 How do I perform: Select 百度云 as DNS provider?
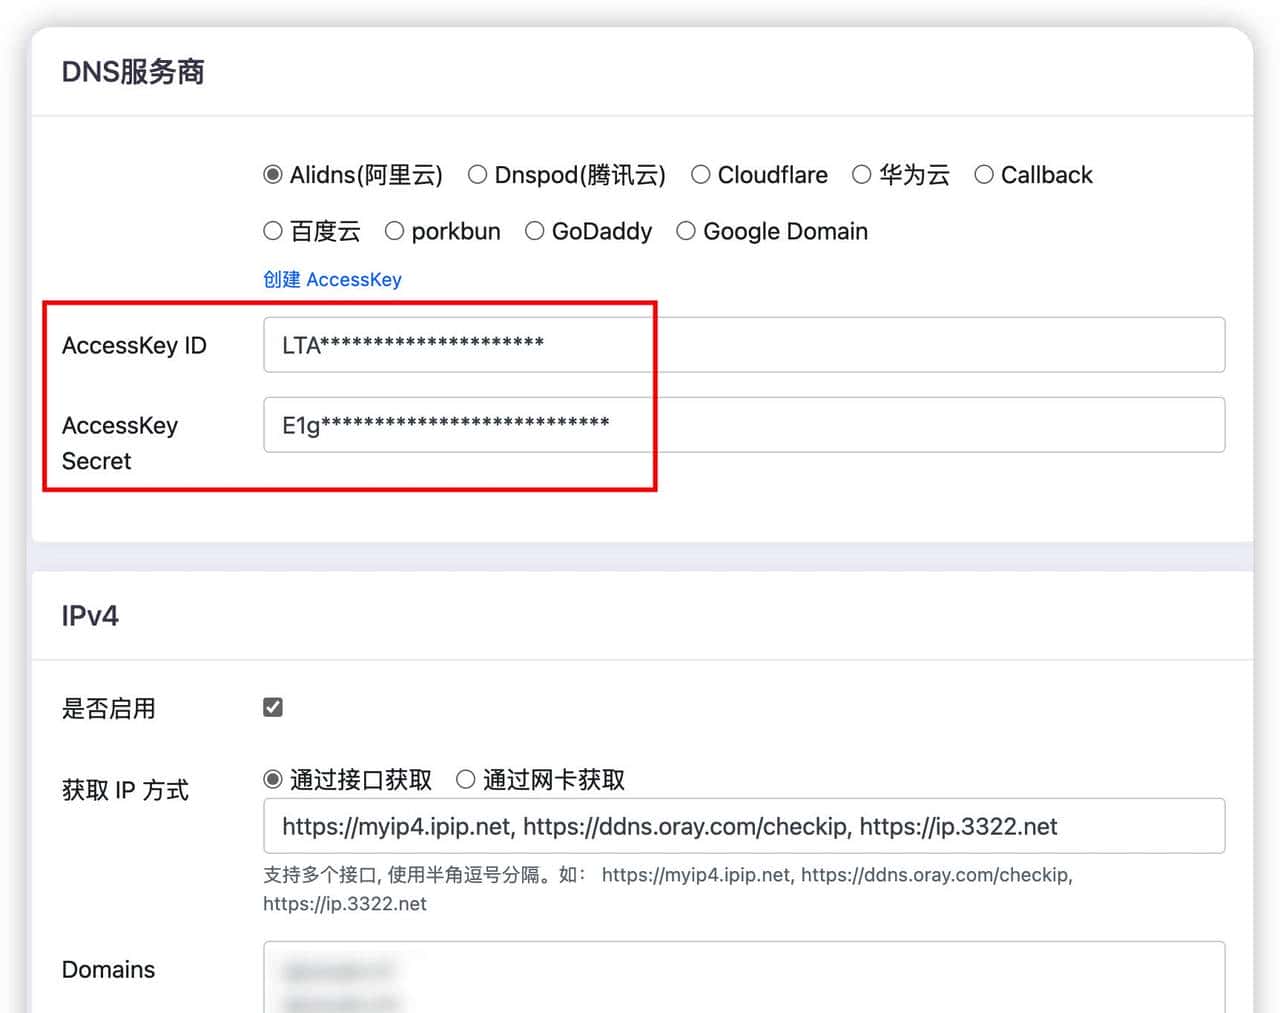click(x=271, y=231)
